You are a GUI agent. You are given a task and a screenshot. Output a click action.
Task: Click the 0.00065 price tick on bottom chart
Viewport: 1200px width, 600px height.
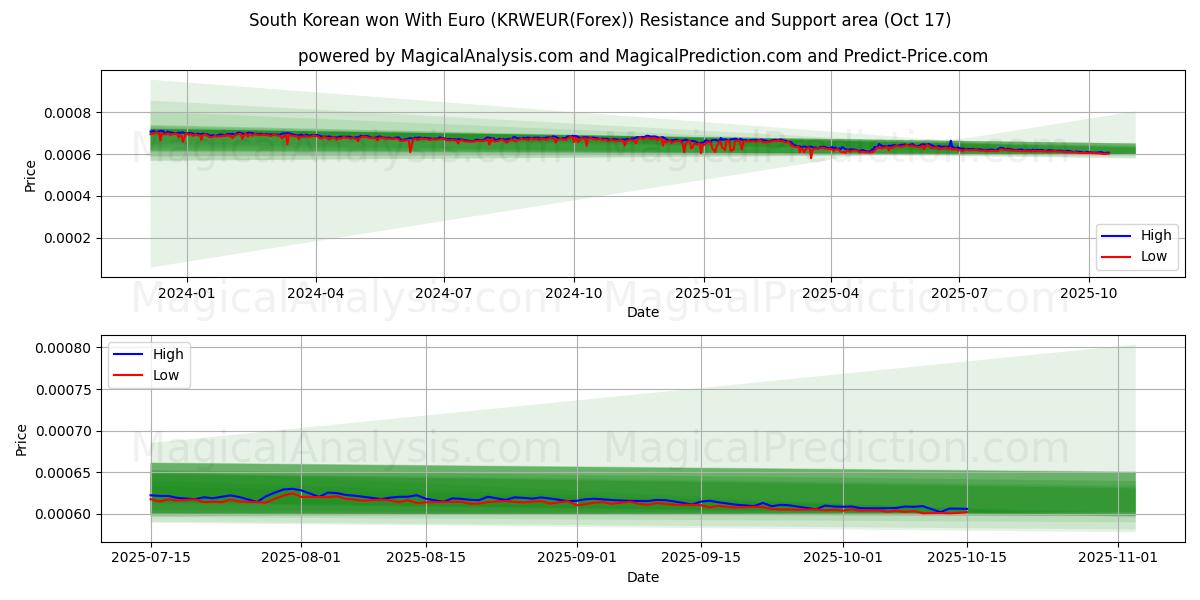pos(64,473)
